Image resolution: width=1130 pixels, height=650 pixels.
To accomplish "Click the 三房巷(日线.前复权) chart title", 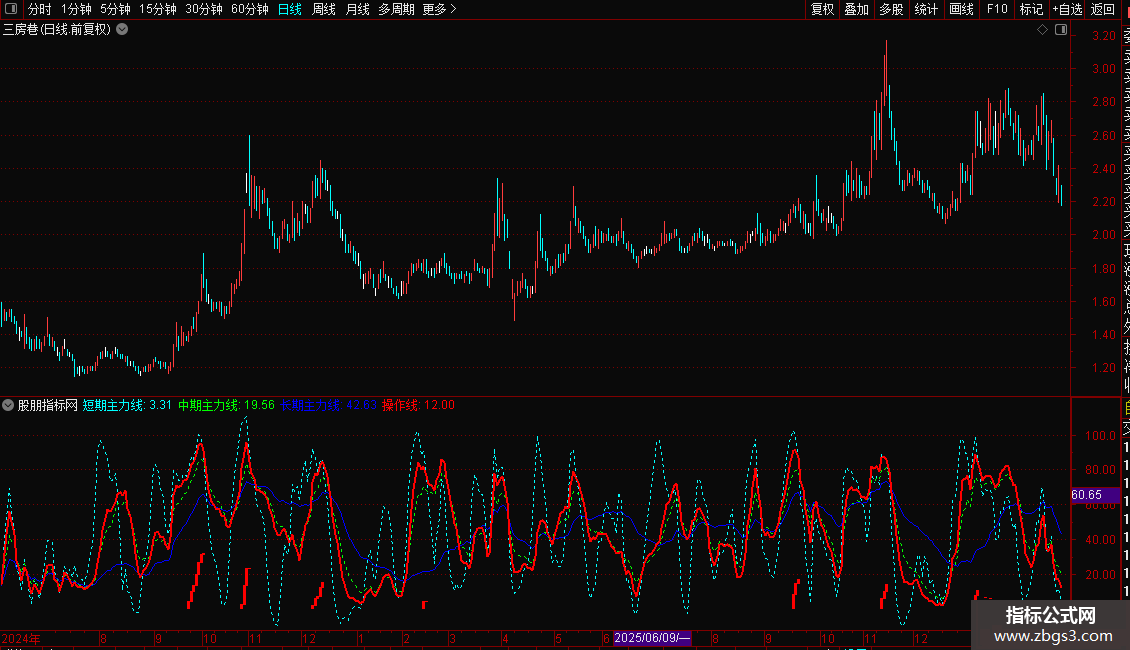I will click(x=57, y=30).
